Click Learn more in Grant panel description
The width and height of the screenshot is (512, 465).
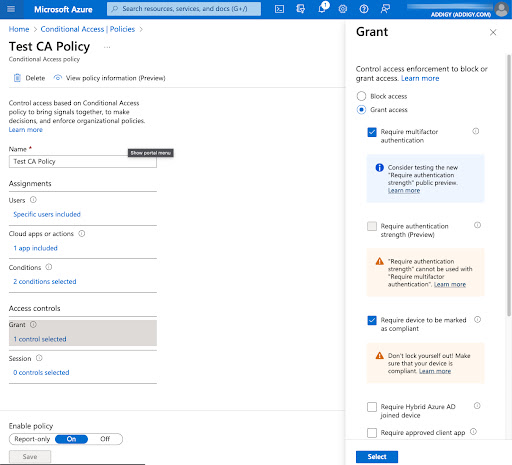(x=420, y=78)
